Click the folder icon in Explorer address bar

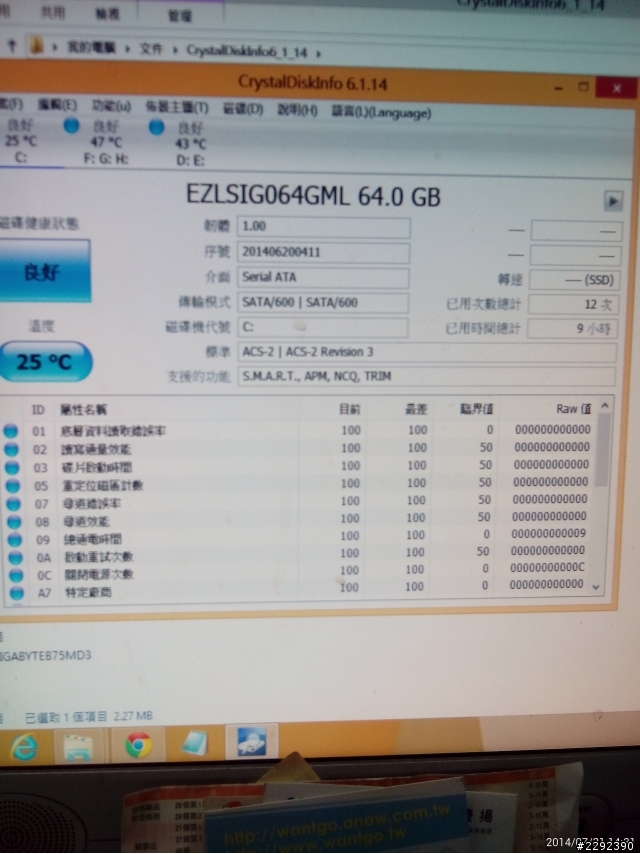pyautogui.click(x=36, y=47)
